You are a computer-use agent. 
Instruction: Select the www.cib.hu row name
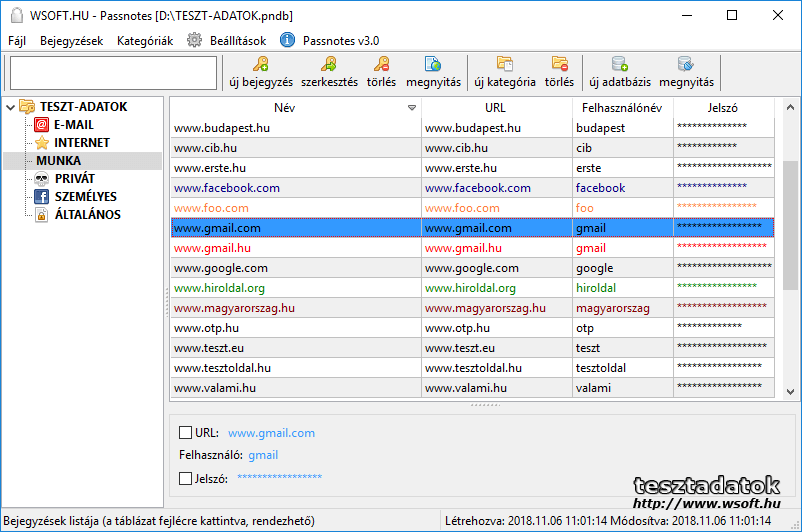[205, 148]
